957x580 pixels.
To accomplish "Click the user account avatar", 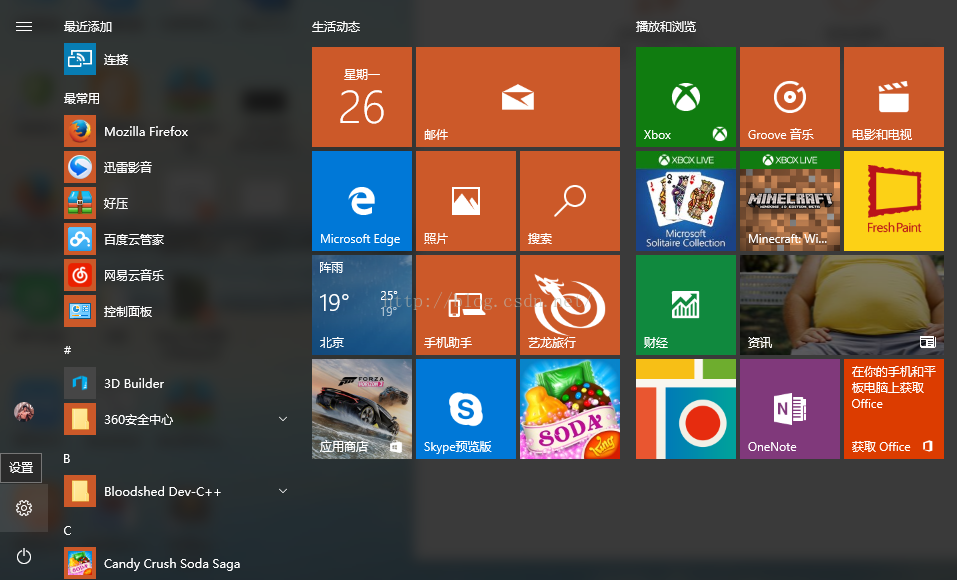I will click(x=24, y=411).
